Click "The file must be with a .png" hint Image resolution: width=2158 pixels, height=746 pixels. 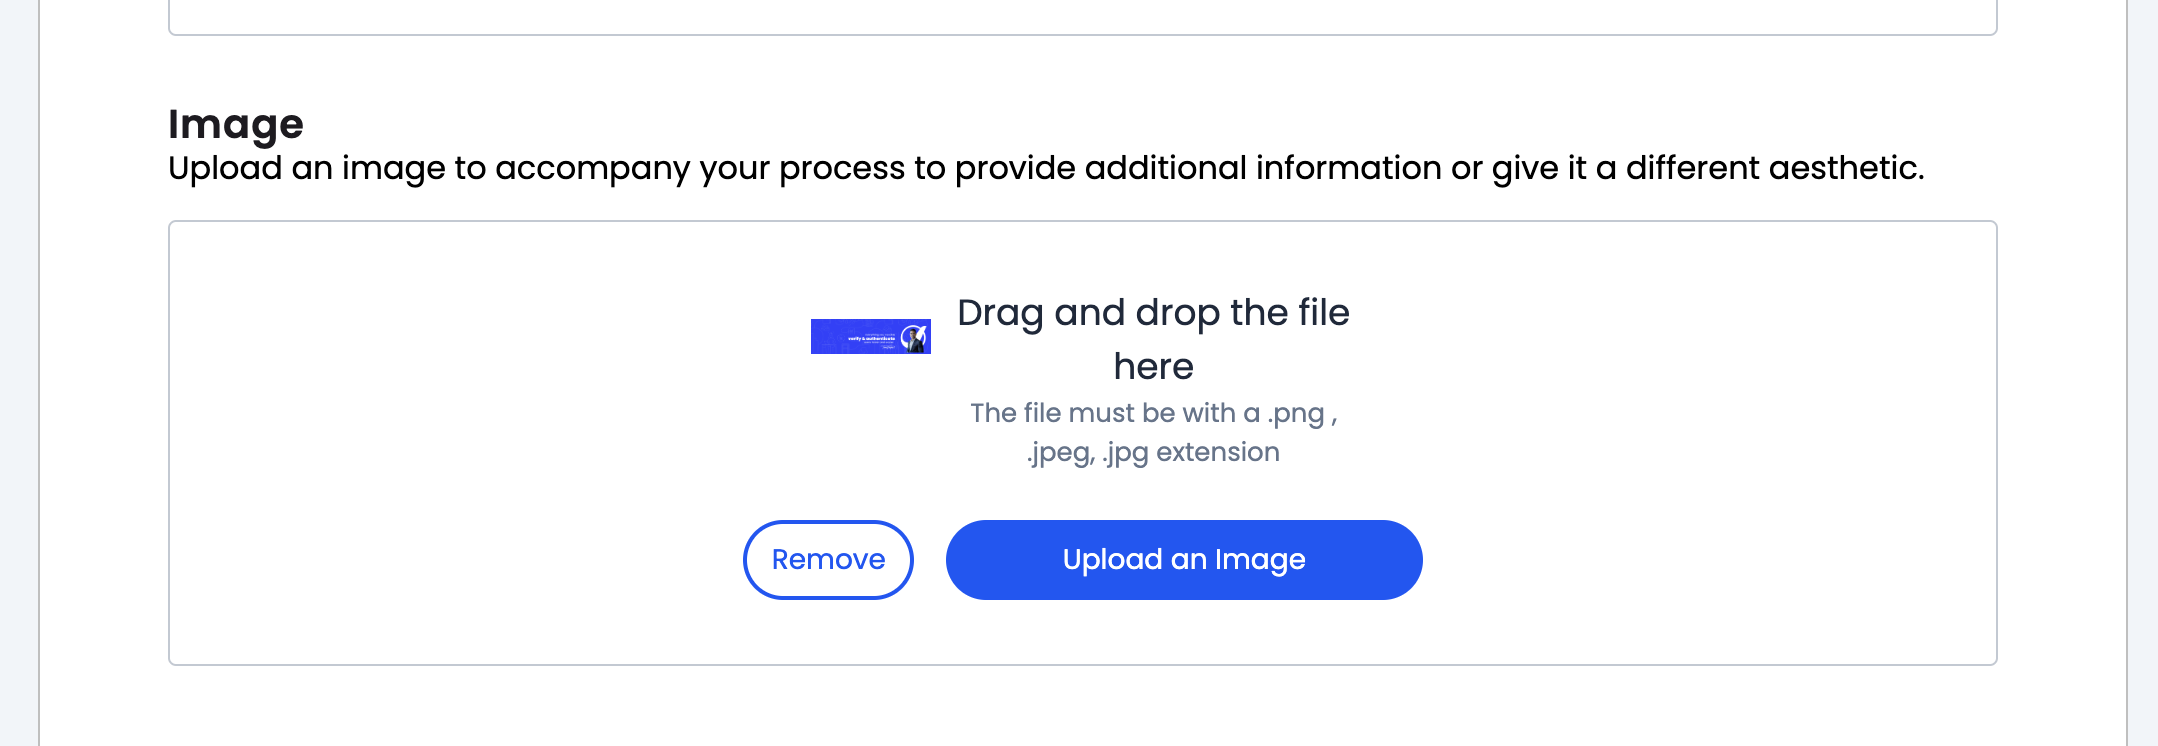[1153, 413]
